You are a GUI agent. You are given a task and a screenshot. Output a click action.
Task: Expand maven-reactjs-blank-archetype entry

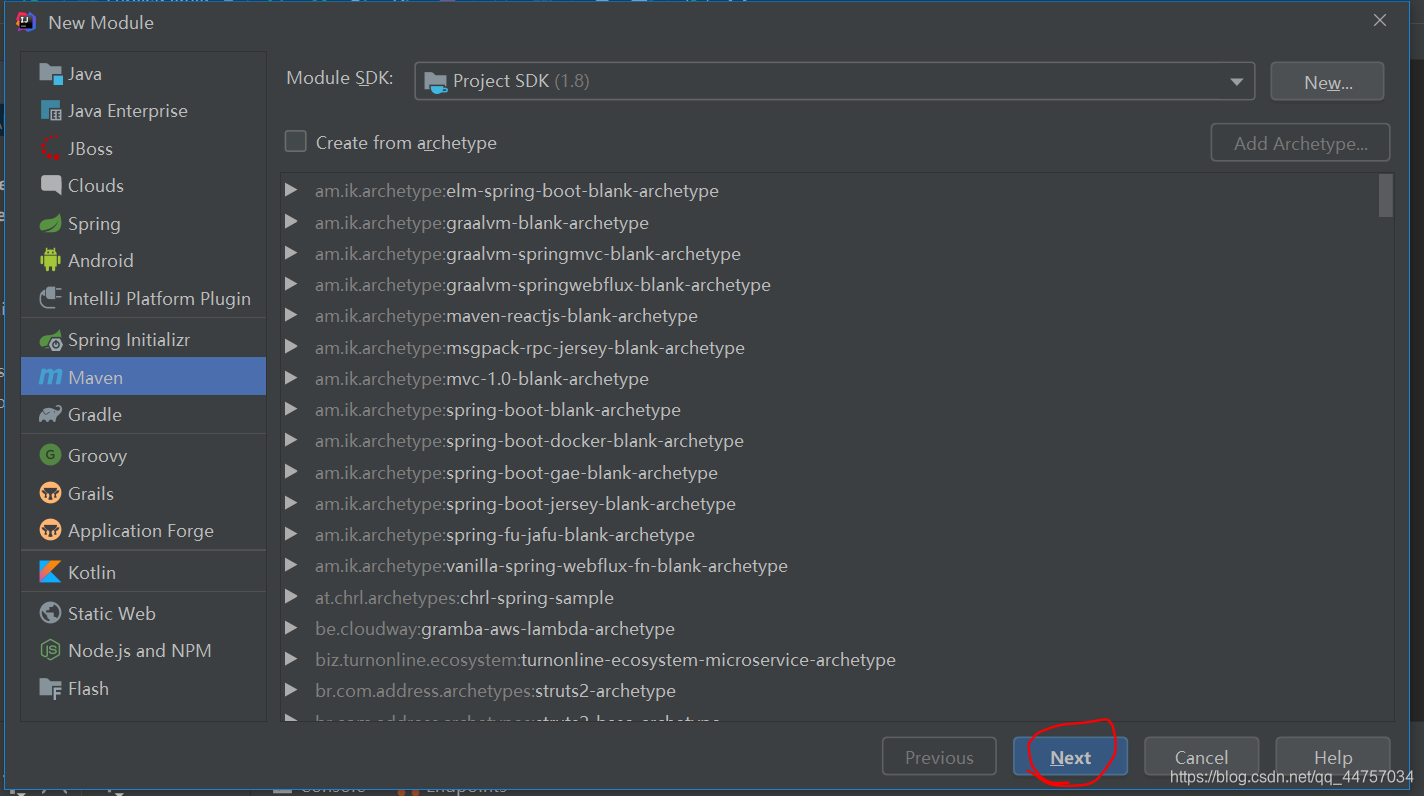coord(291,315)
